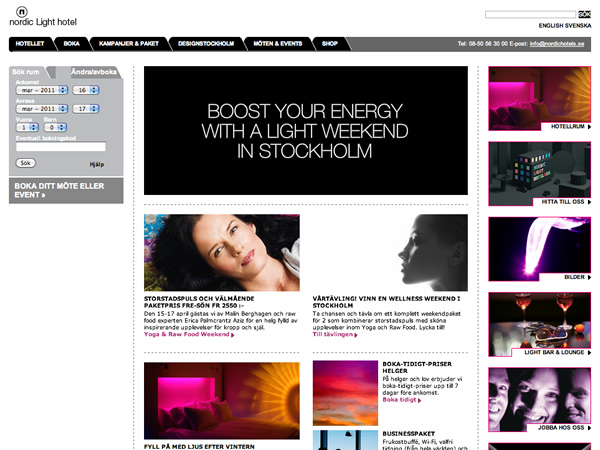This screenshot has width=600, height=450.
Task: Follow the Yoga & Raw Food Weekend link
Action: (x=189, y=334)
